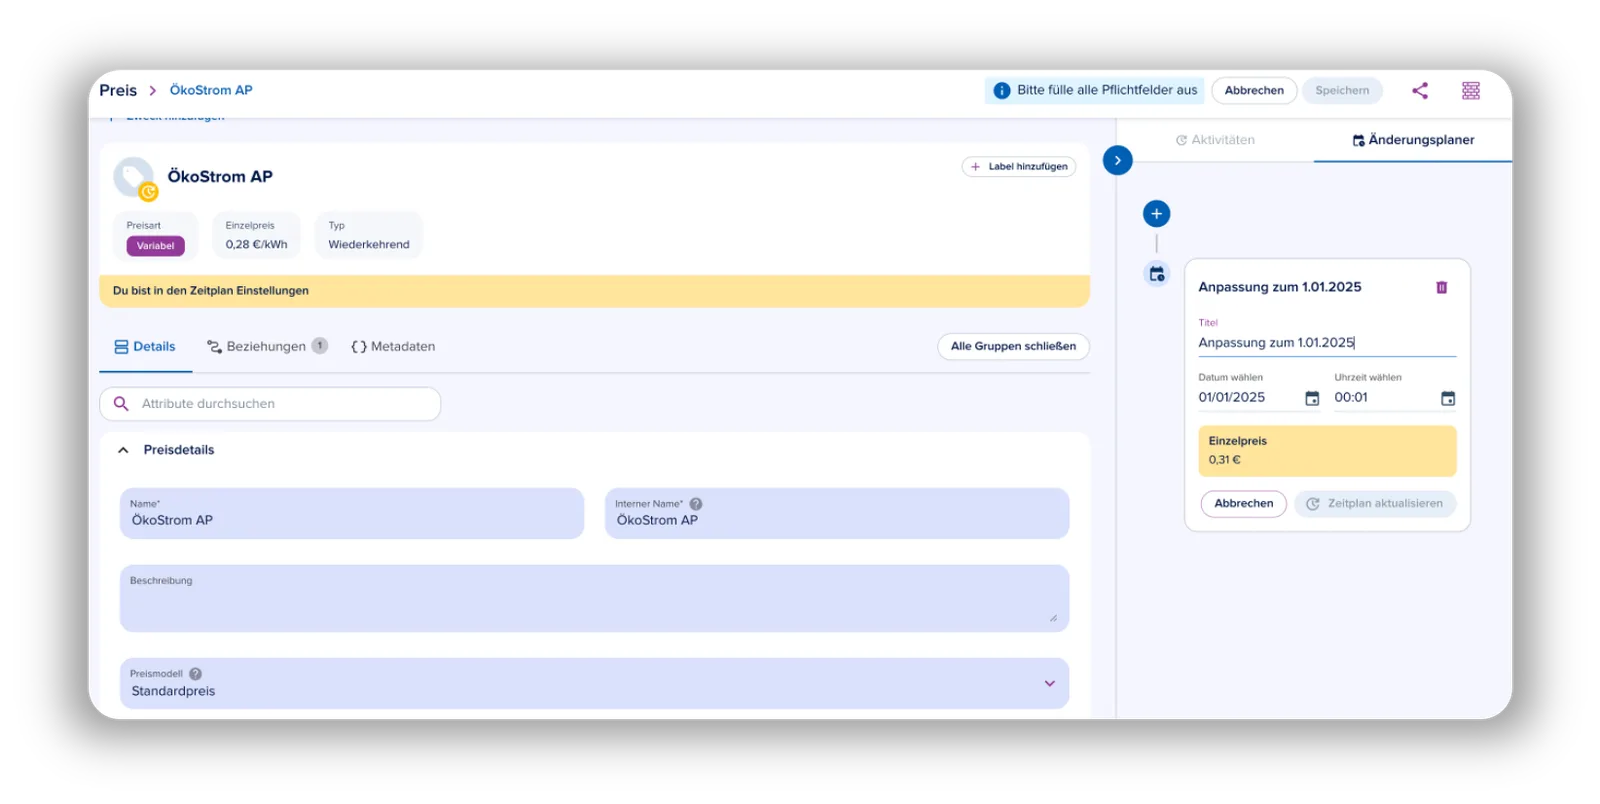Add new schedule entry with plus button
The image size is (1600, 804).
click(x=1157, y=214)
